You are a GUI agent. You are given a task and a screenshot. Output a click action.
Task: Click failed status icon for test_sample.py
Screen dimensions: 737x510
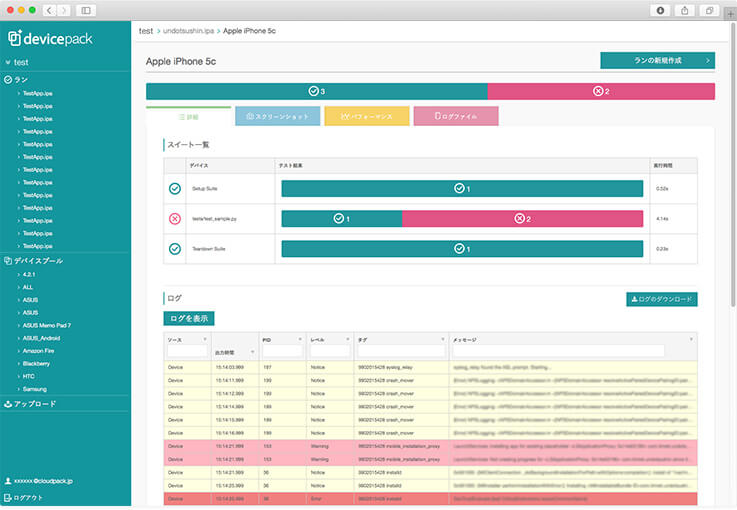click(x=175, y=219)
